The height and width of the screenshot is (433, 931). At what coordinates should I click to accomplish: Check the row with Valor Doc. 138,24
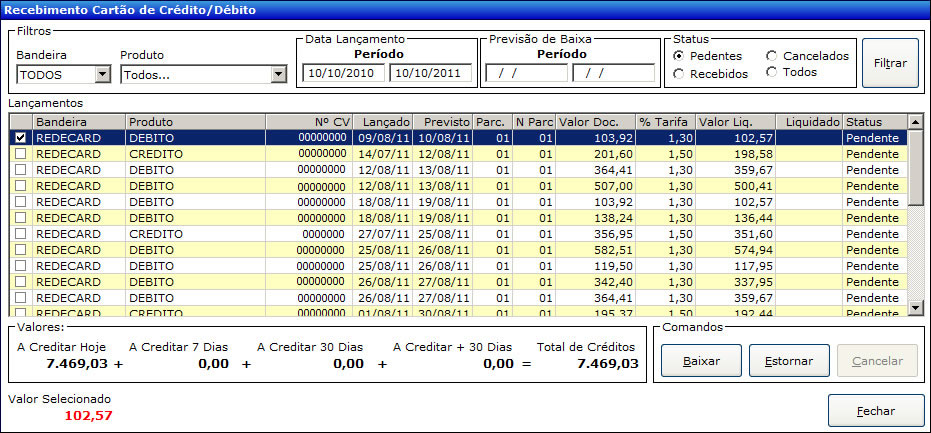[x=21, y=217]
